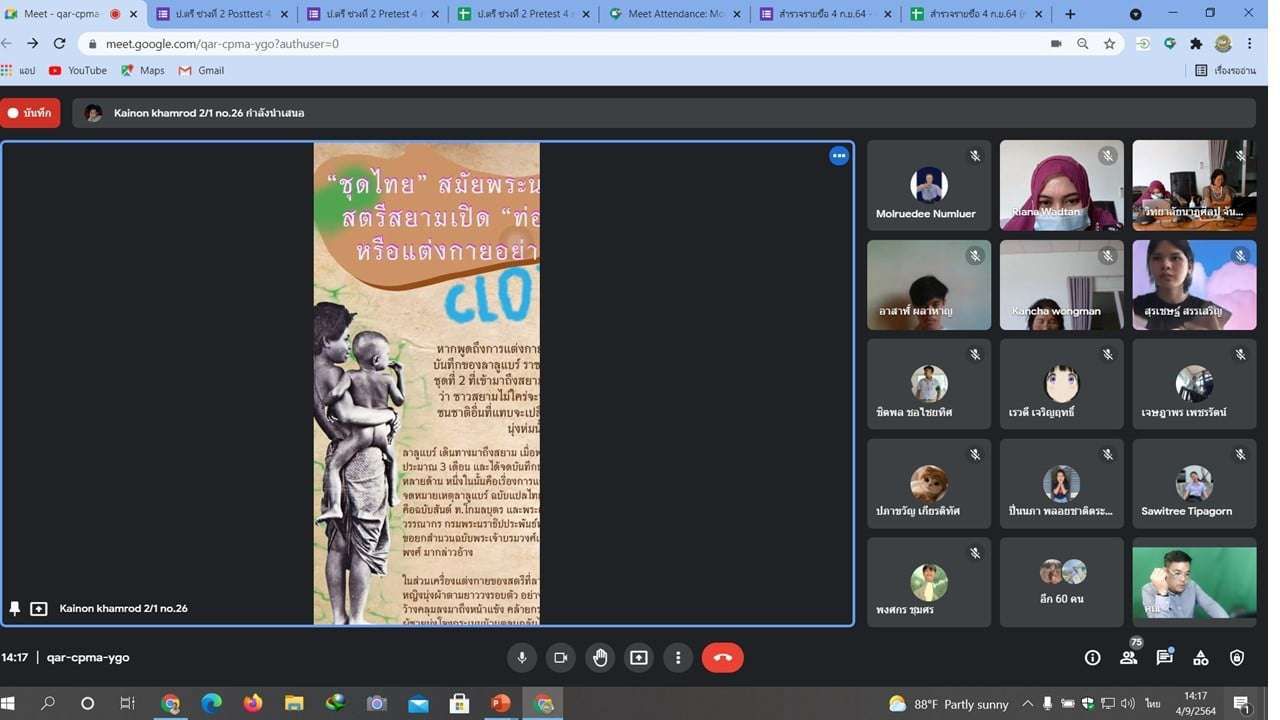Click the tile showing 60 more people

pyautogui.click(x=1061, y=582)
